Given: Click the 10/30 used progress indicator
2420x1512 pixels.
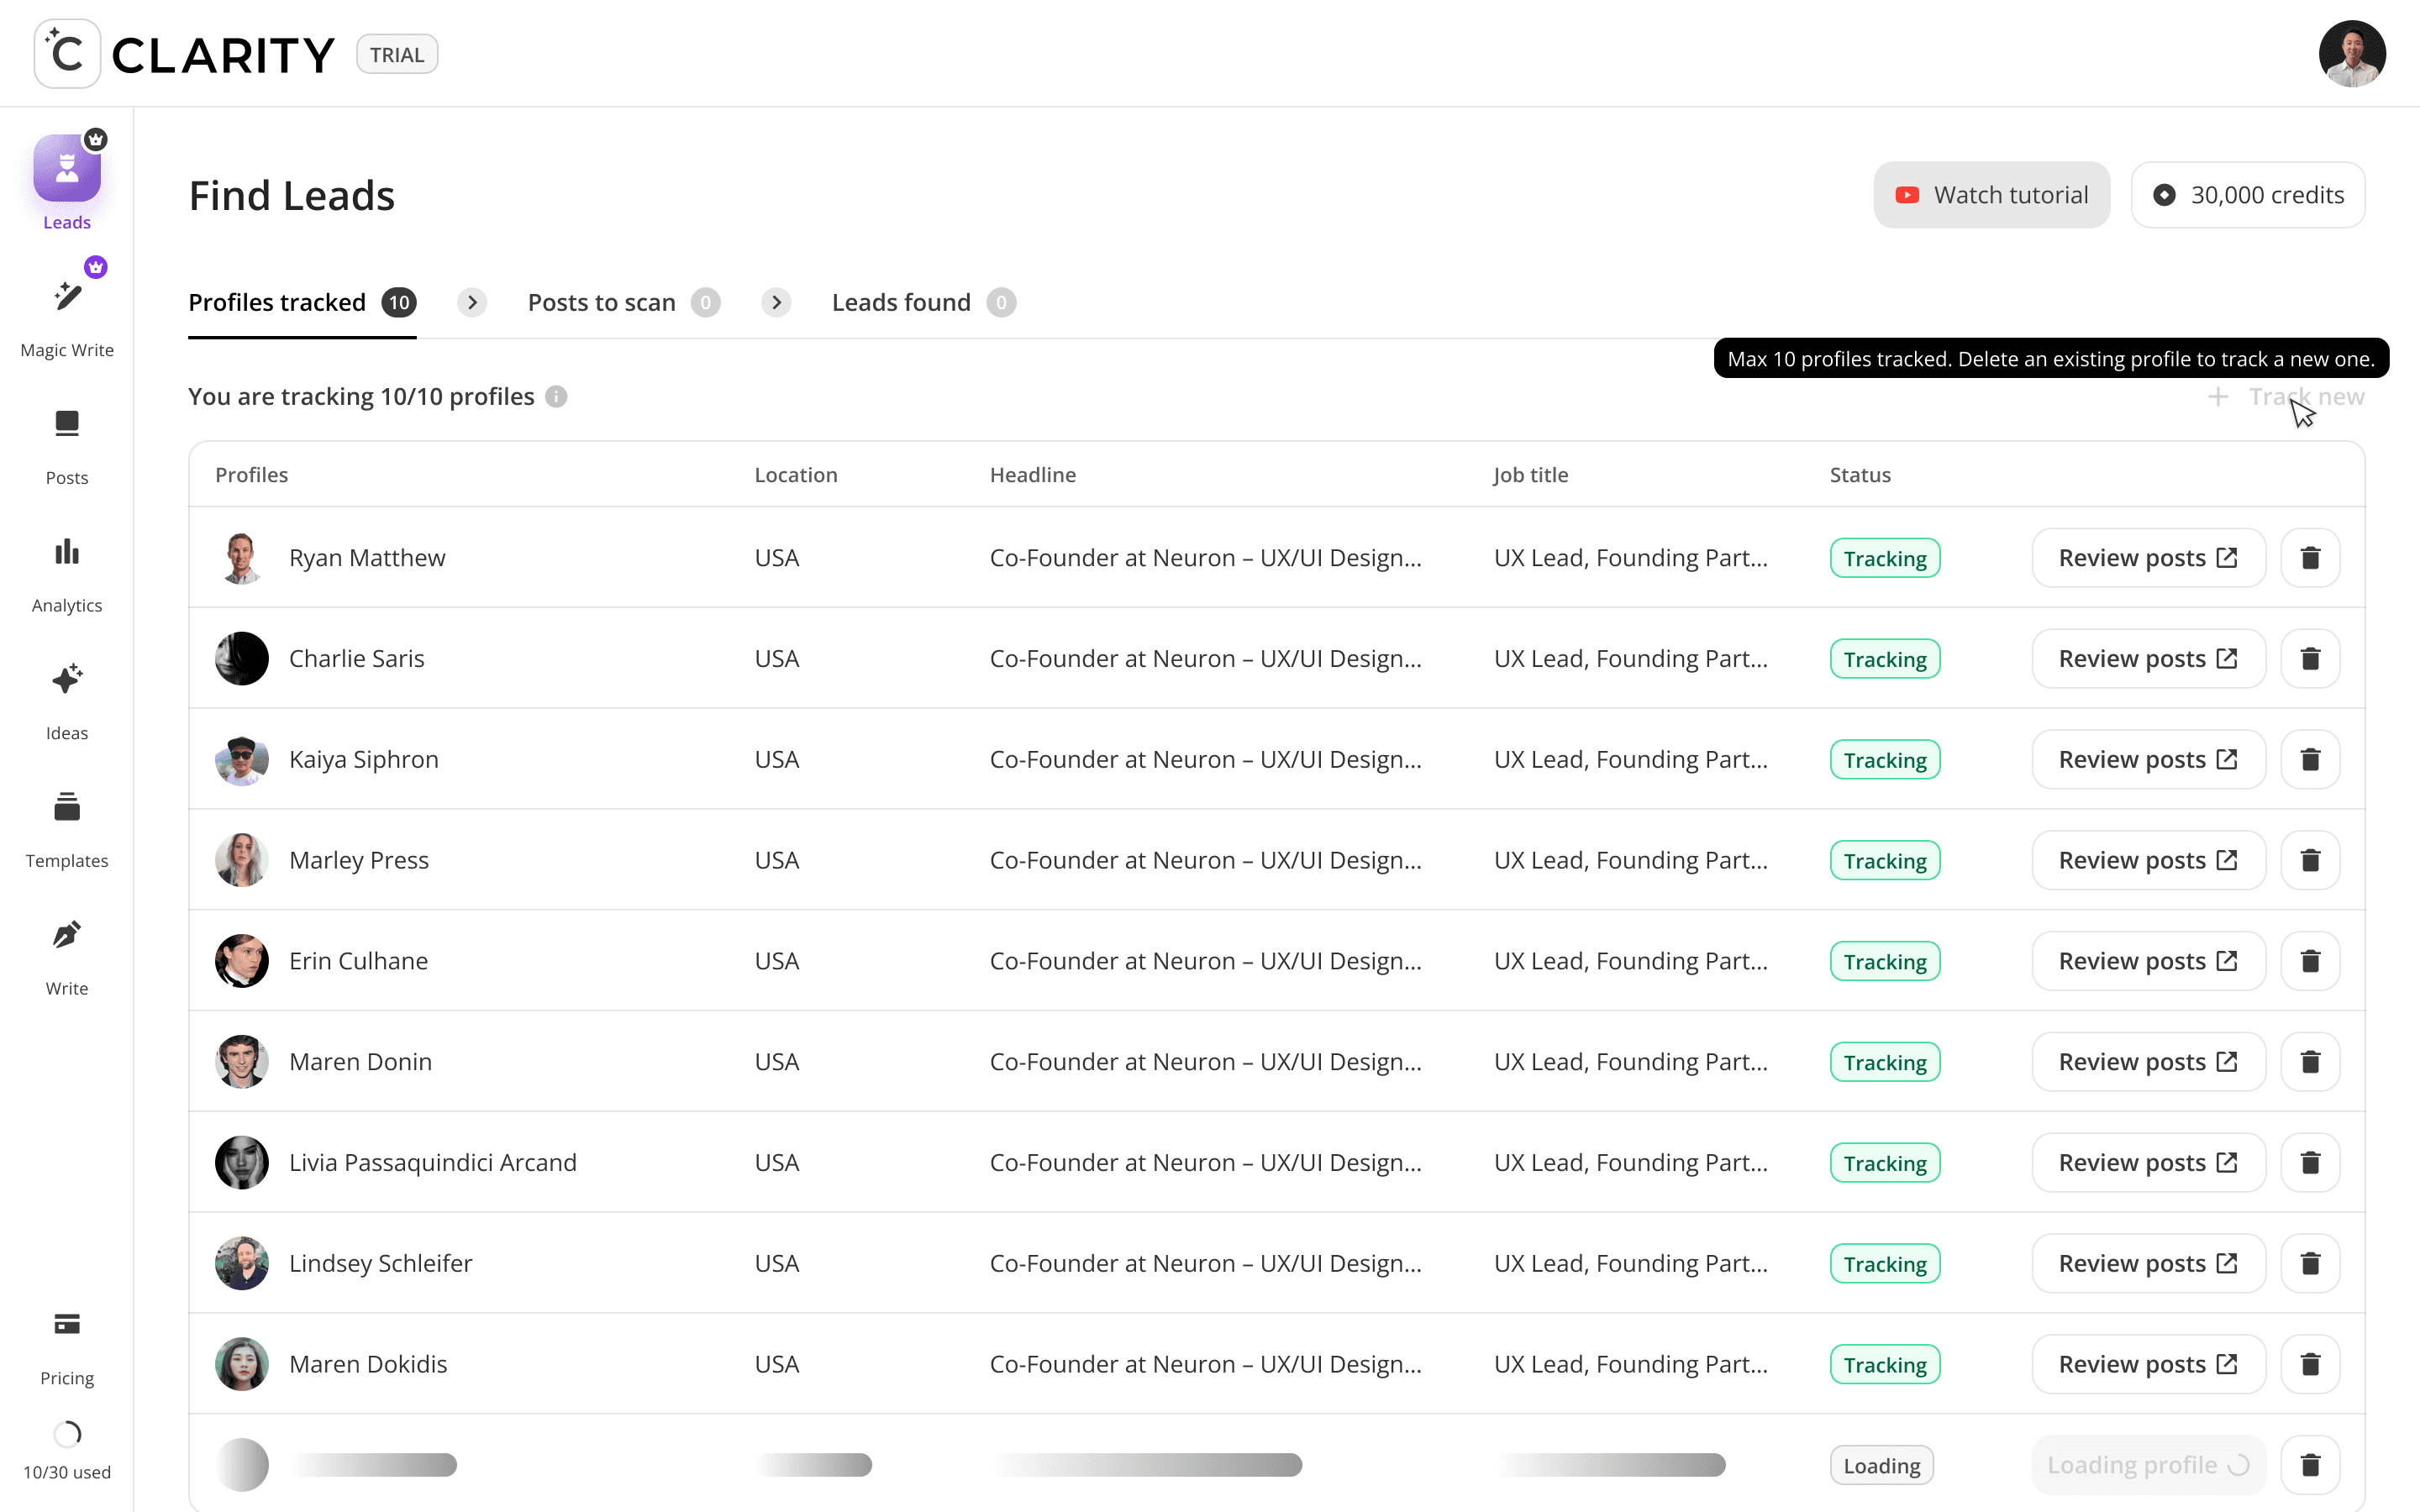Looking at the screenshot, I should coord(67,1435).
